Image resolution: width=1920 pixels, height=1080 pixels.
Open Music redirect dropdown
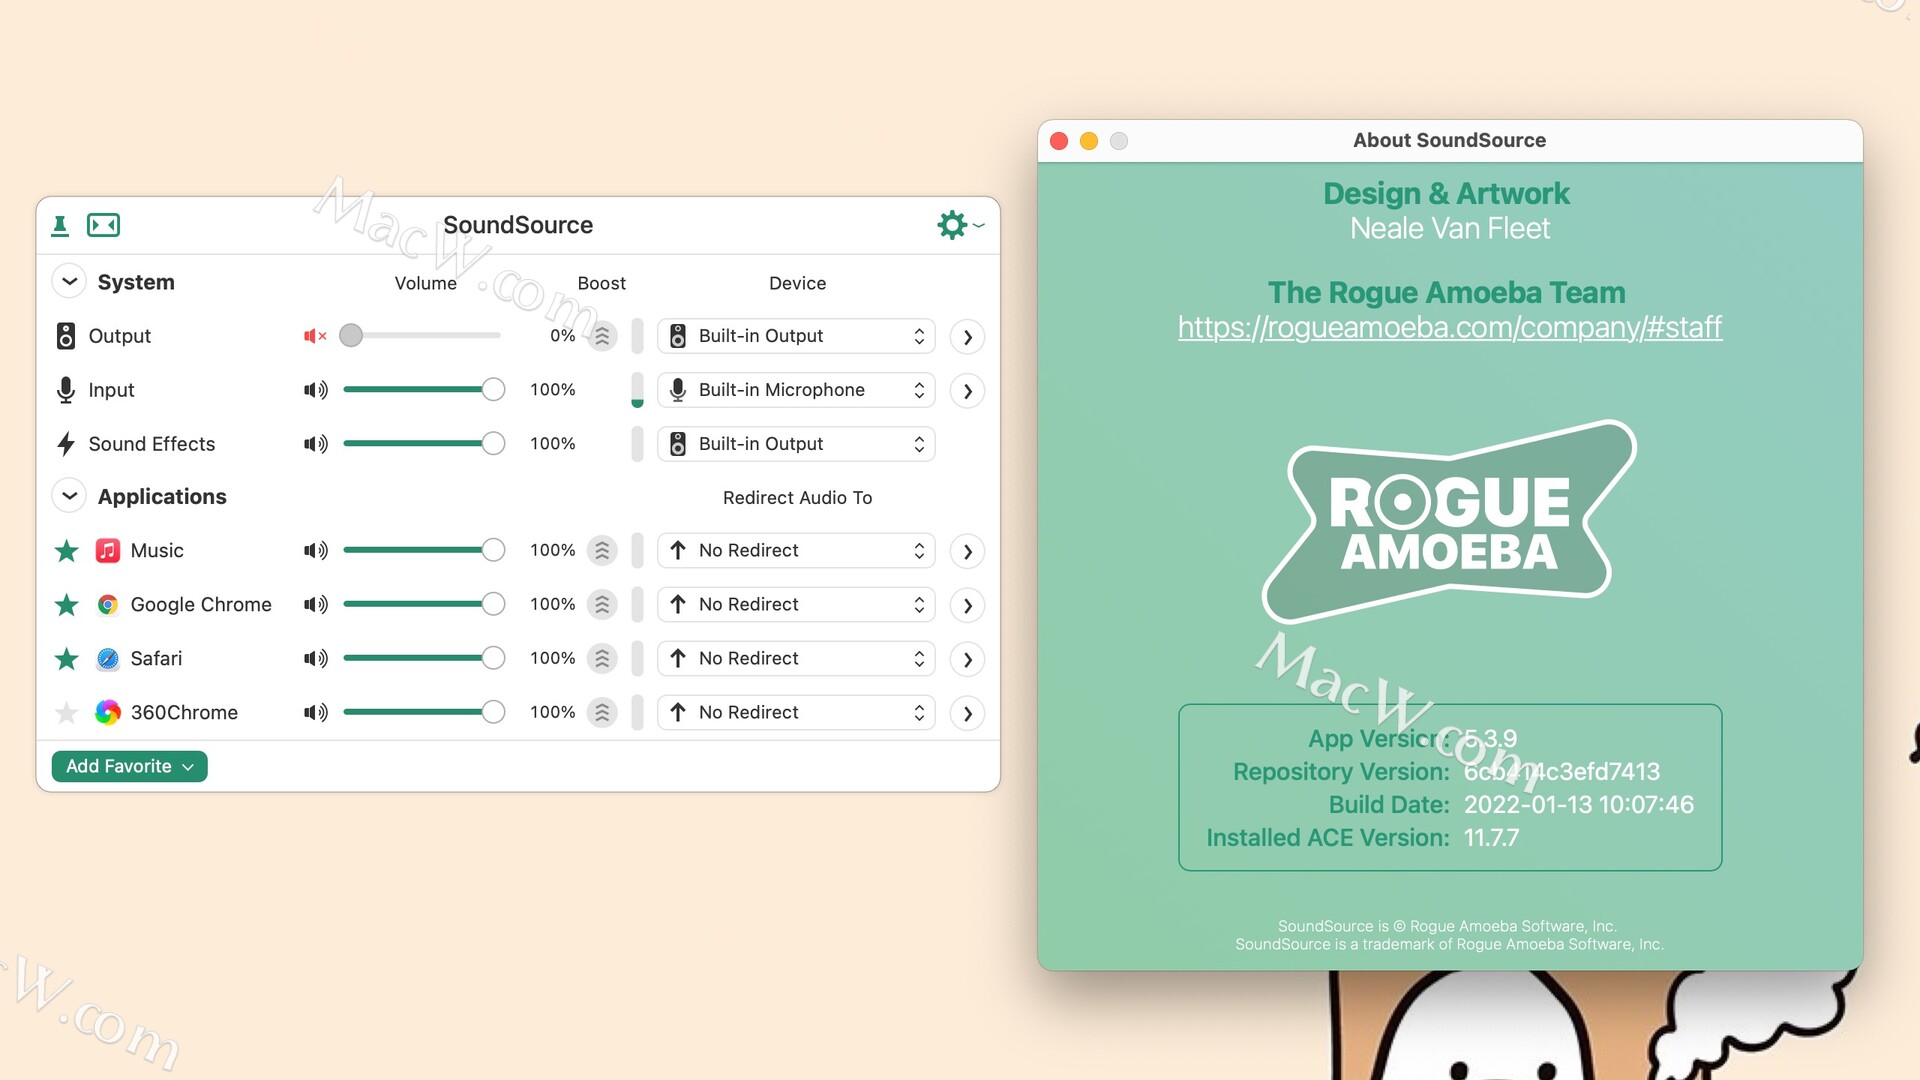tap(796, 550)
